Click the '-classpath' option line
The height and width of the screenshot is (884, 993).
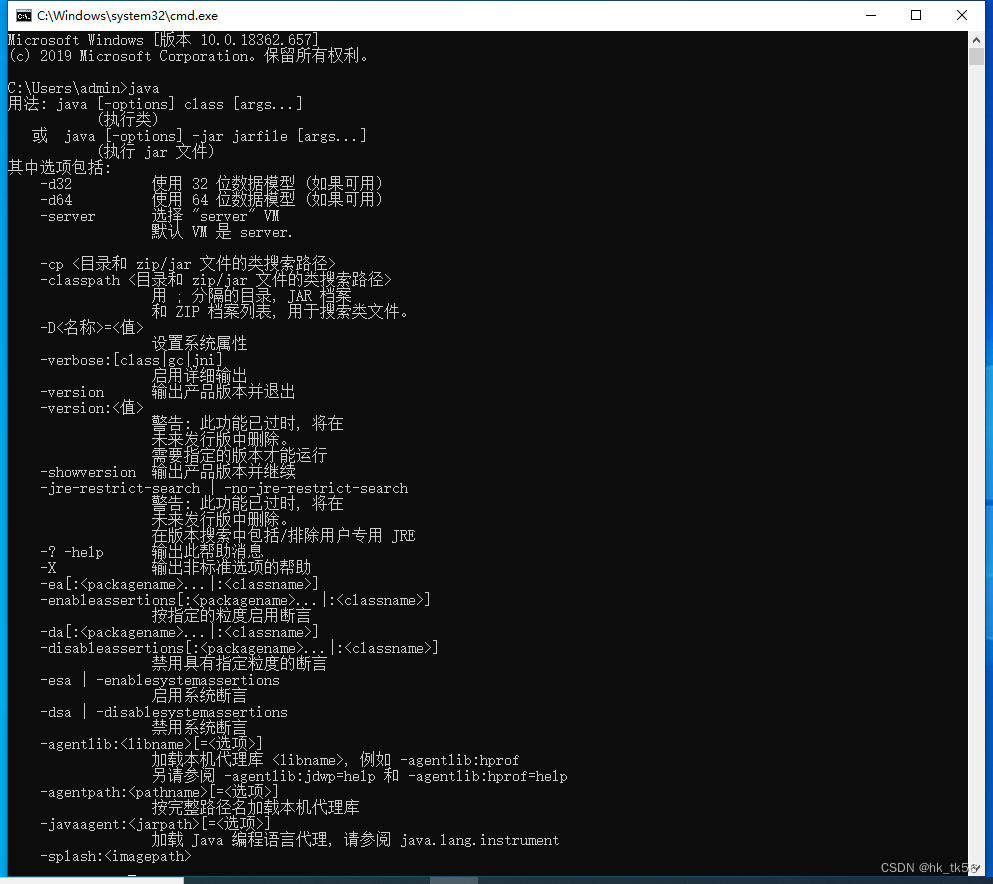pyautogui.click(x=216, y=280)
